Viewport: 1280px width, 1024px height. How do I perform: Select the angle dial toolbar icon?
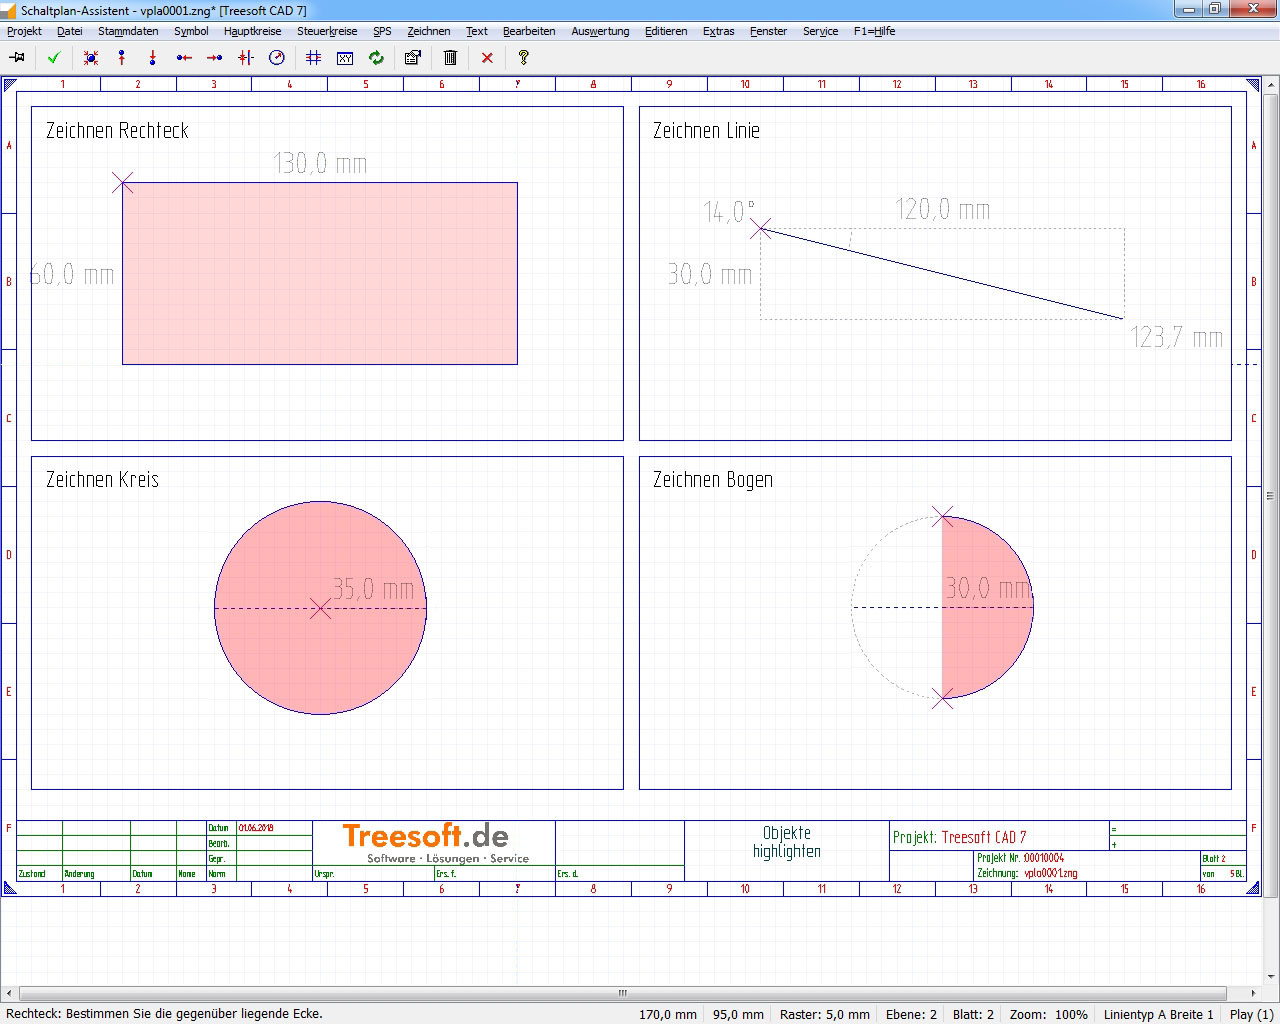click(277, 58)
